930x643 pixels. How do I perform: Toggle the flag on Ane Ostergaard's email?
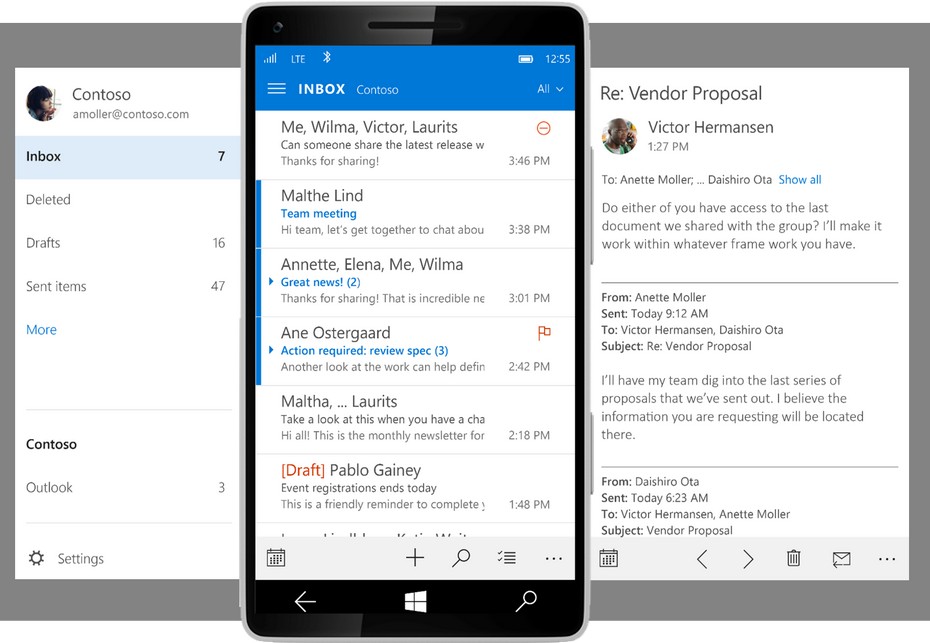pyautogui.click(x=544, y=333)
